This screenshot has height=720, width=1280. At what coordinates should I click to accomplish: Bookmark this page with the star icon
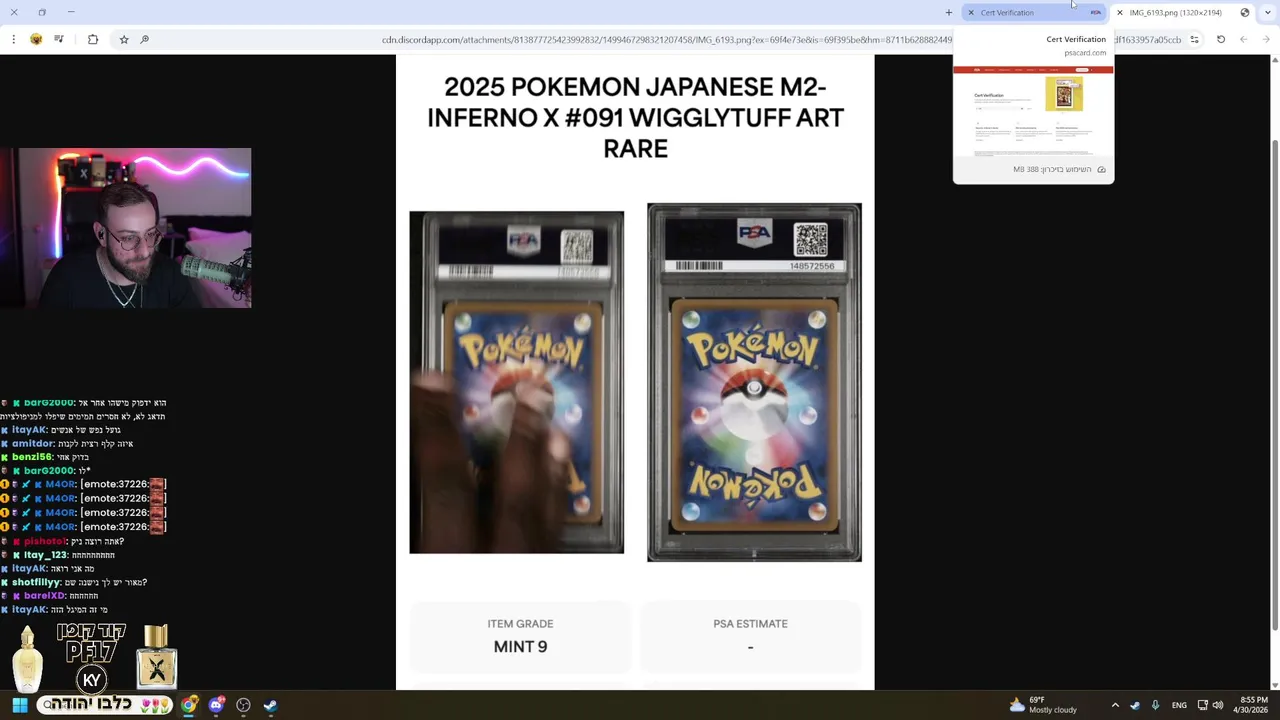(x=124, y=39)
